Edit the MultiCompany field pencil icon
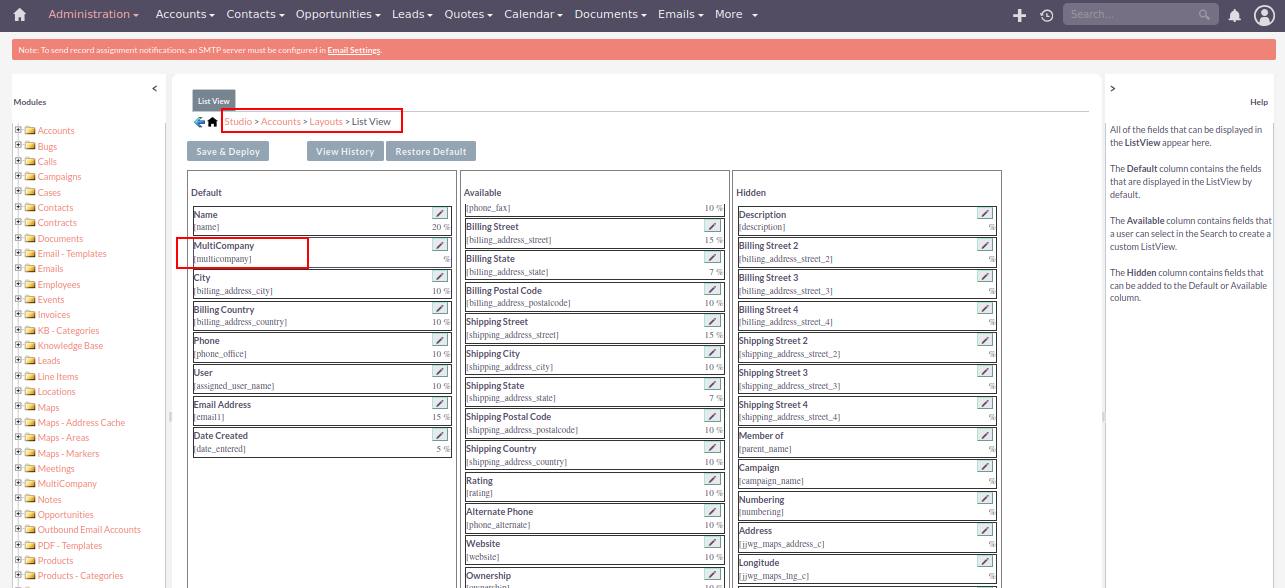Viewport: 1285px width, 588px height. (440, 245)
